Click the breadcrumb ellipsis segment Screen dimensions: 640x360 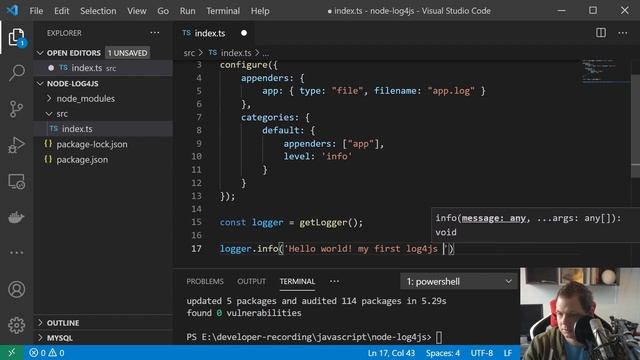coord(266,53)
